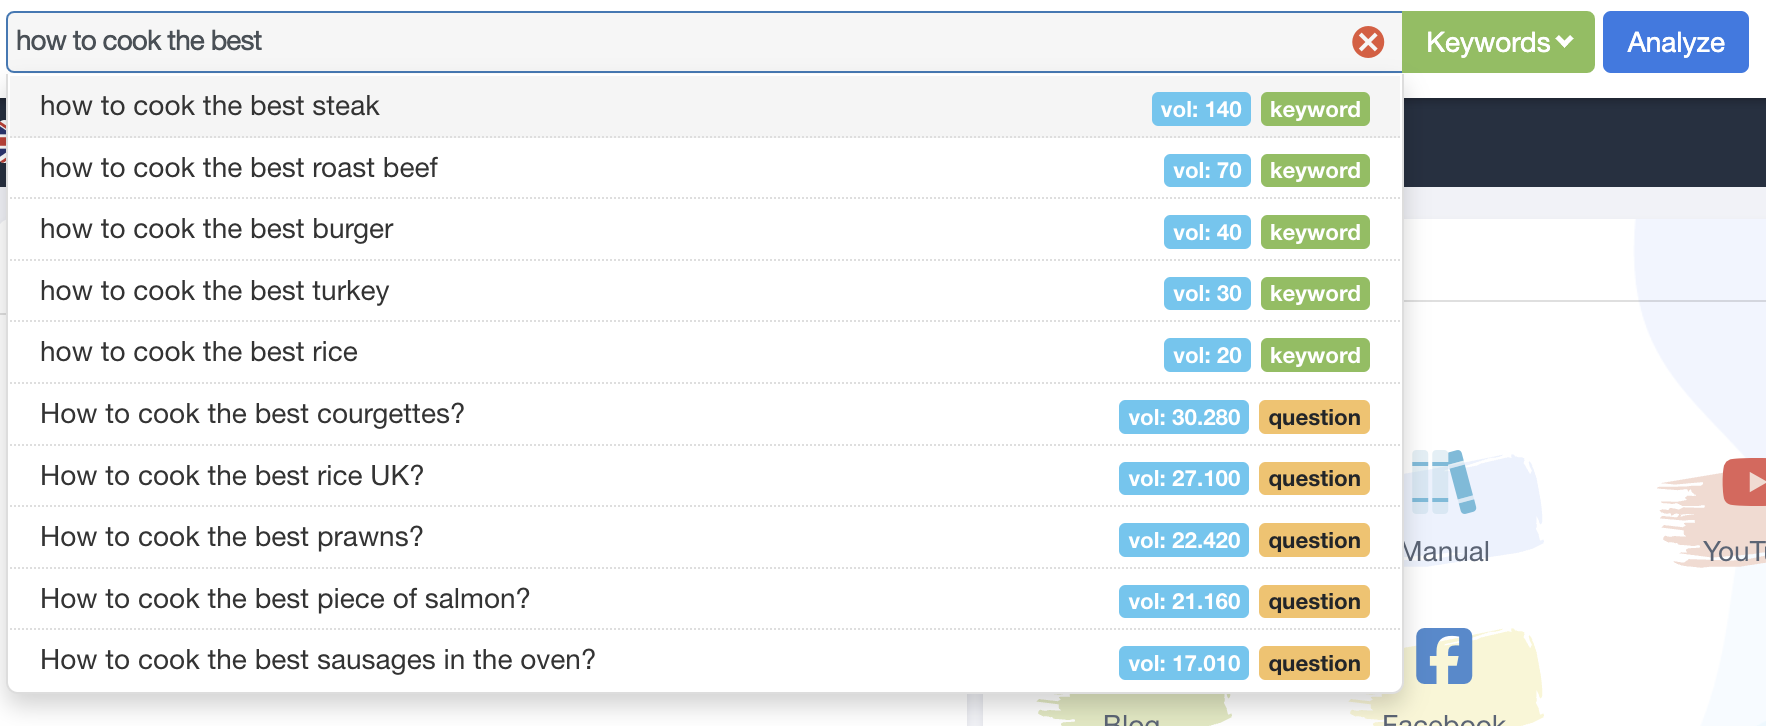This screenshot has width=1766, height=726.
Task: Select 'how to cook the best roast beef'
Action: click(705, 169)
